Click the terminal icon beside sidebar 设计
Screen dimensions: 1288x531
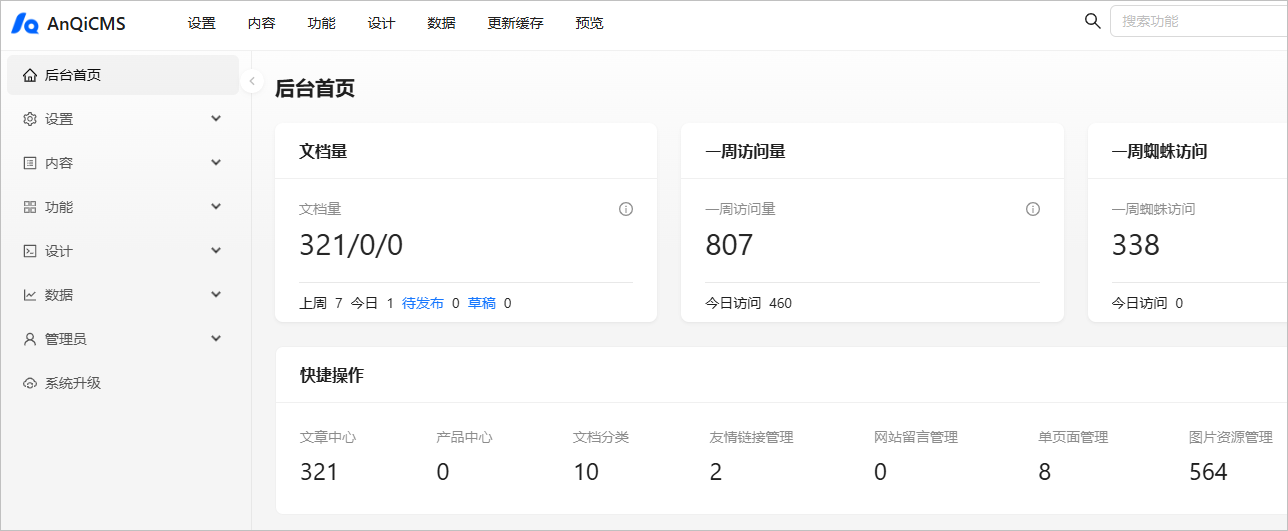[30, 251]
